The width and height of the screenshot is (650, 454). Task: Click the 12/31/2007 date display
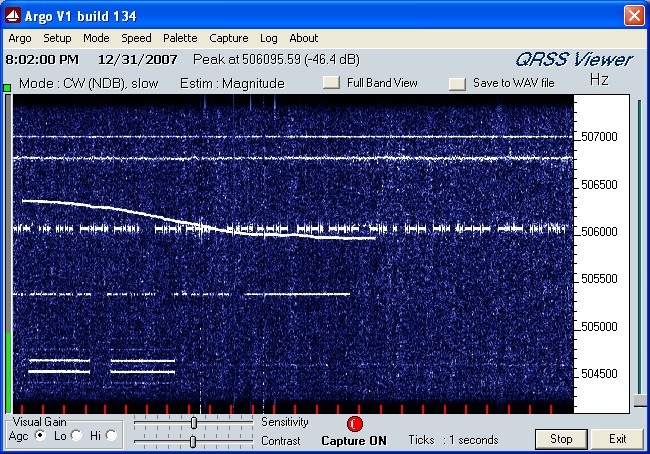[x=138, y=60]
